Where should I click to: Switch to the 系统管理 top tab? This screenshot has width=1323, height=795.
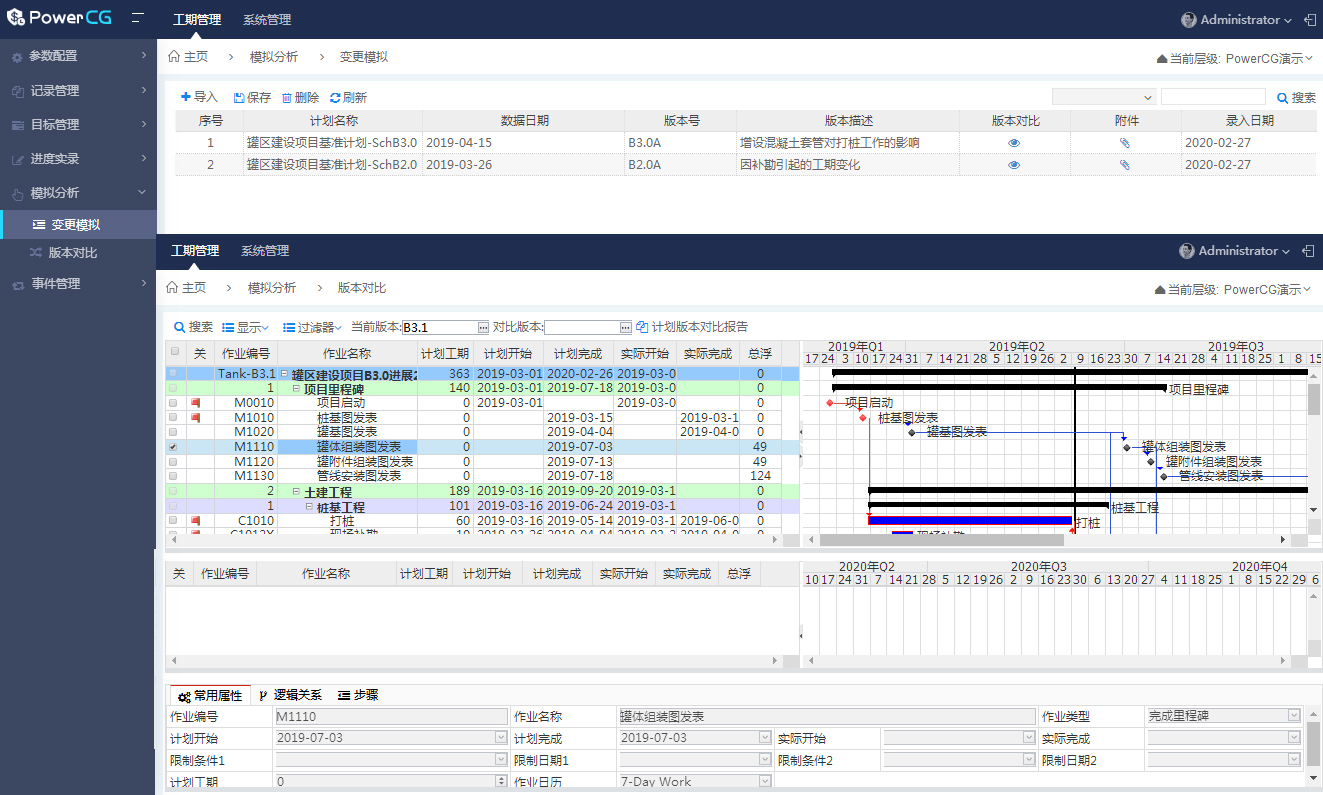[267, 20]
